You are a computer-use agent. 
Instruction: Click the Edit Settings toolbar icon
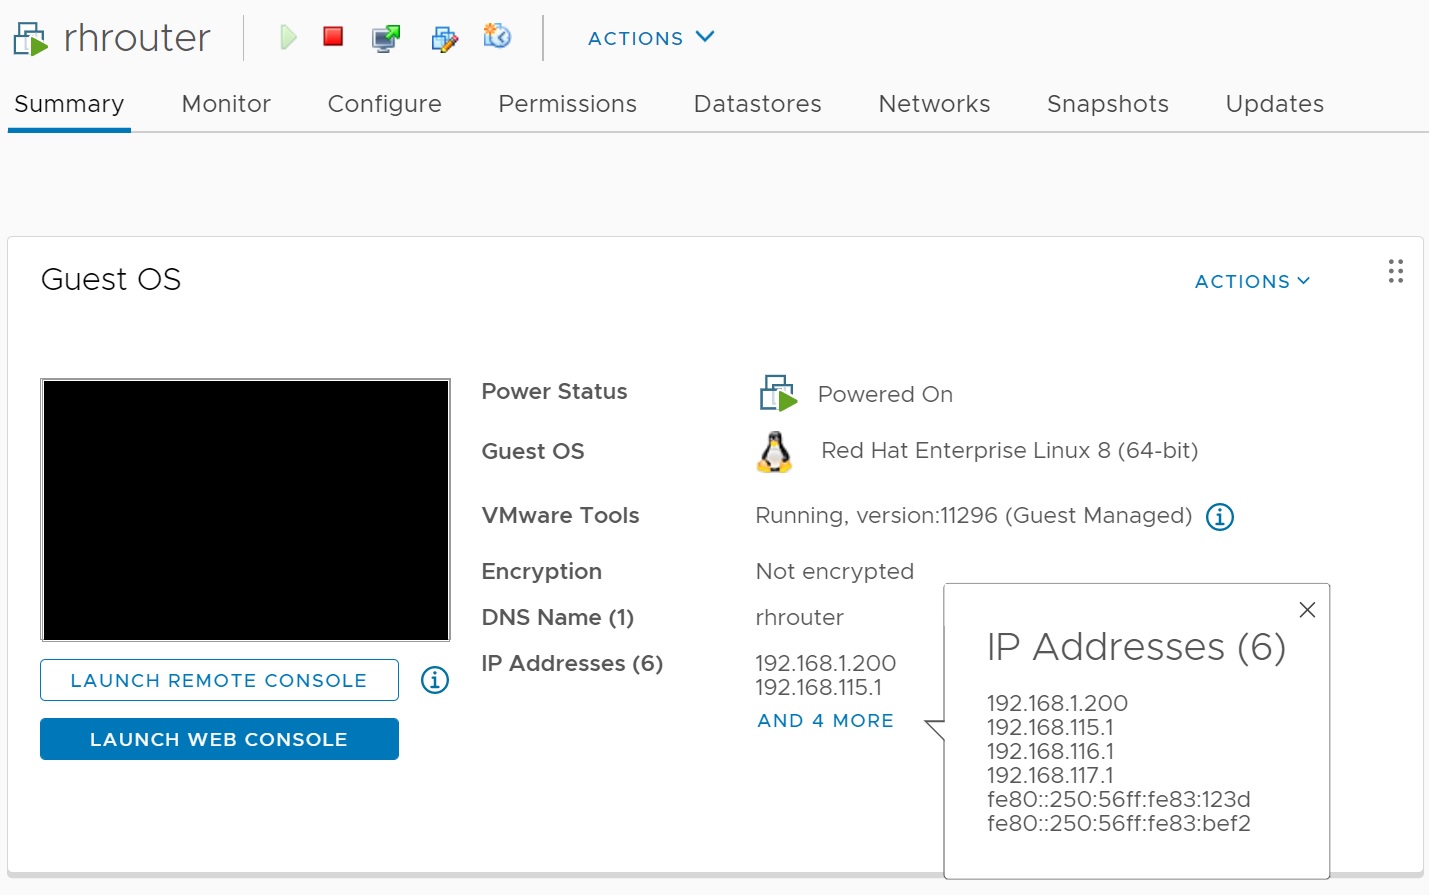click(x=444, y=38)
